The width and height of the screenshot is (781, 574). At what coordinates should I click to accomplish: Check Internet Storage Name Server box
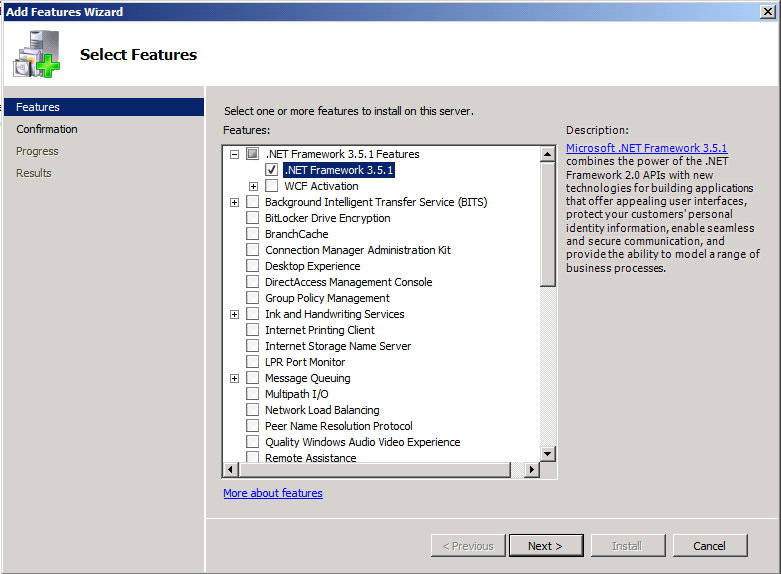(x=253, y=346)
